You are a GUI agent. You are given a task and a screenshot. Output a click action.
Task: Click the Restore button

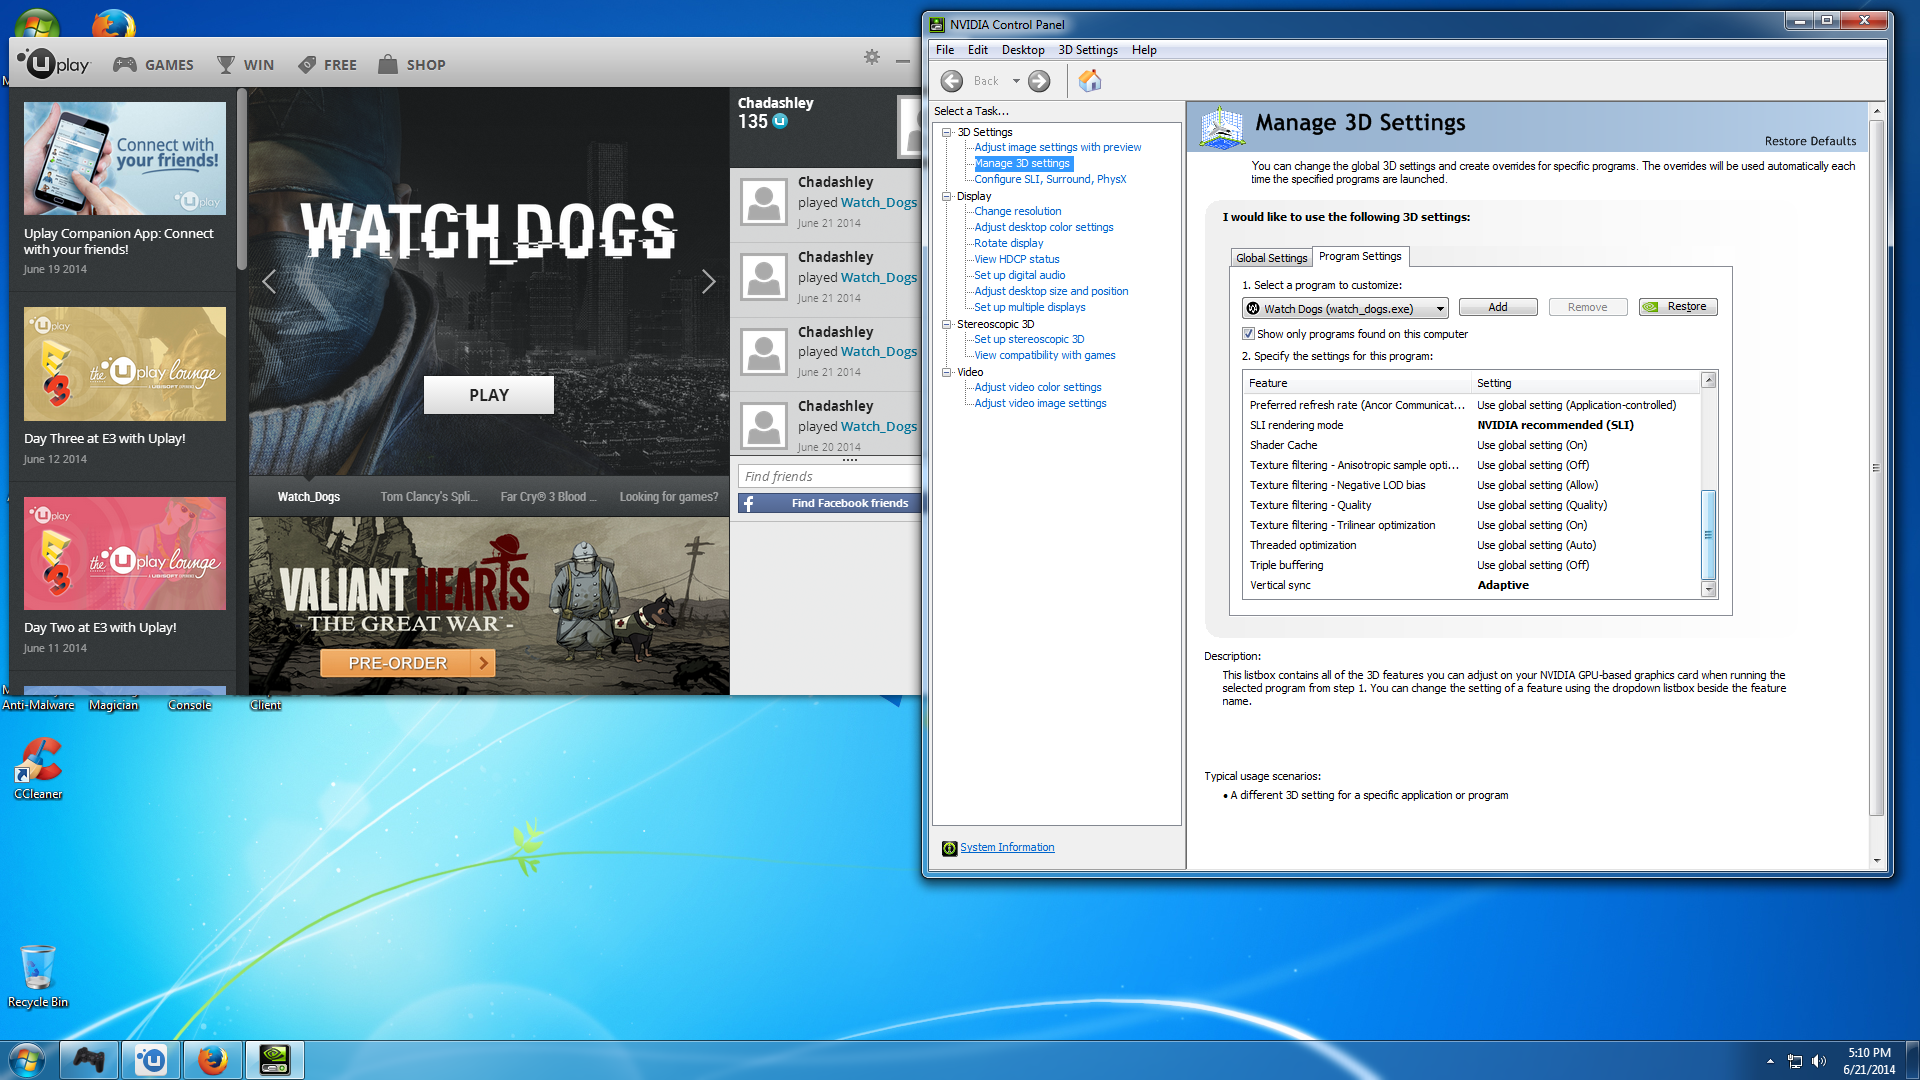tap(1678, 307)
